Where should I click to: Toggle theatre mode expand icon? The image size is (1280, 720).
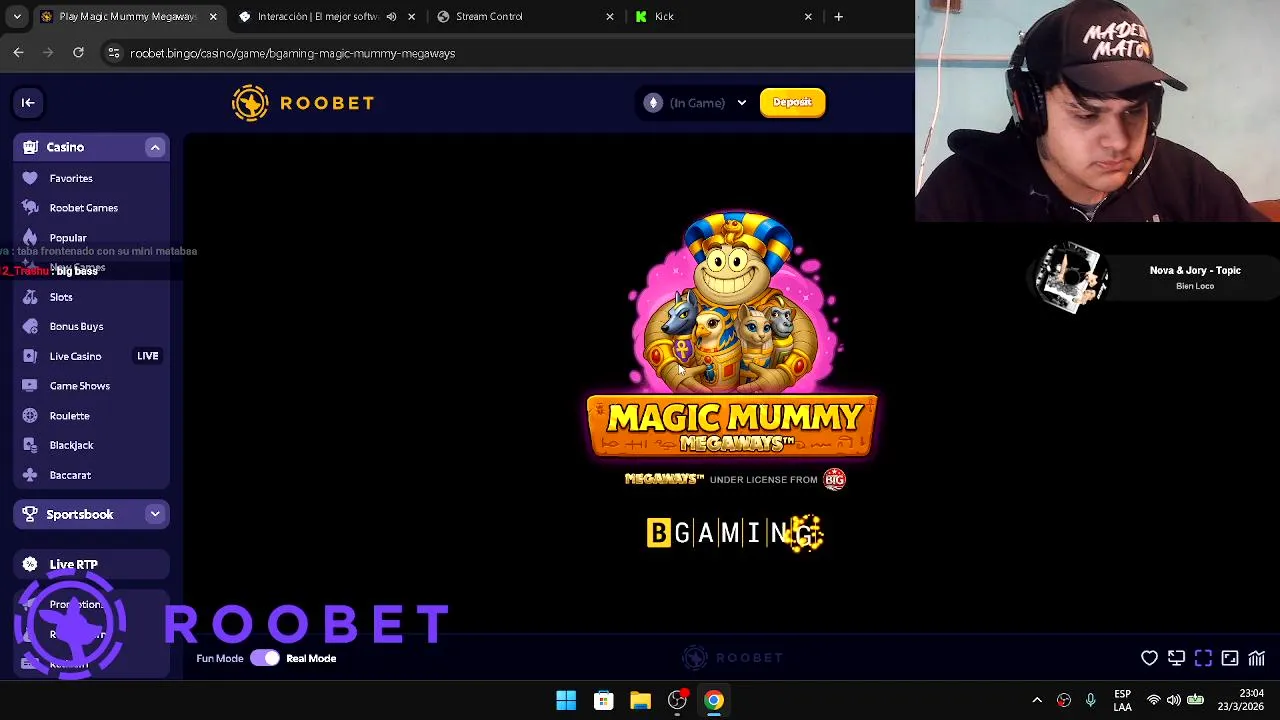[x=1230, y=658]
